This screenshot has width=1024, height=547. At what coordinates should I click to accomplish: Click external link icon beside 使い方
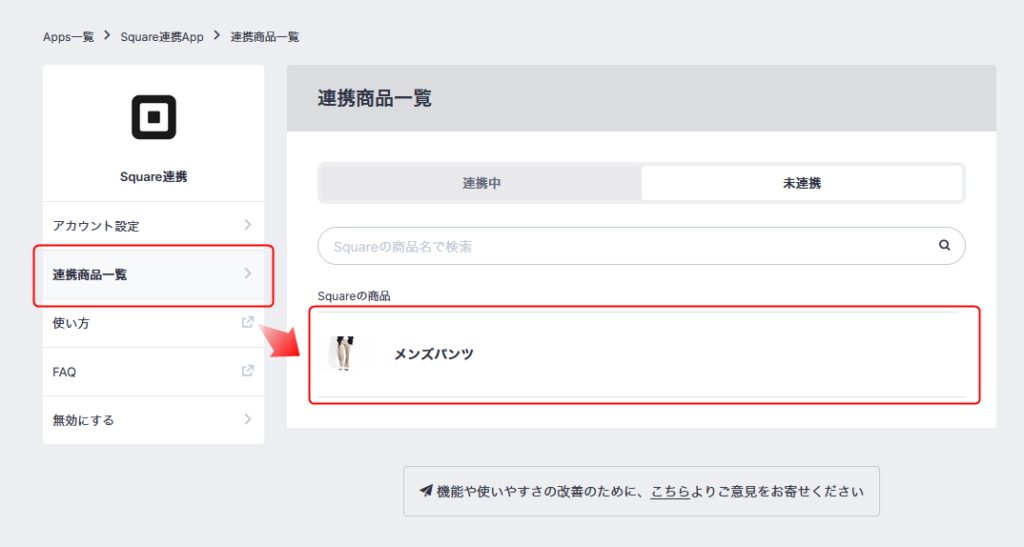tap(248, 322)
